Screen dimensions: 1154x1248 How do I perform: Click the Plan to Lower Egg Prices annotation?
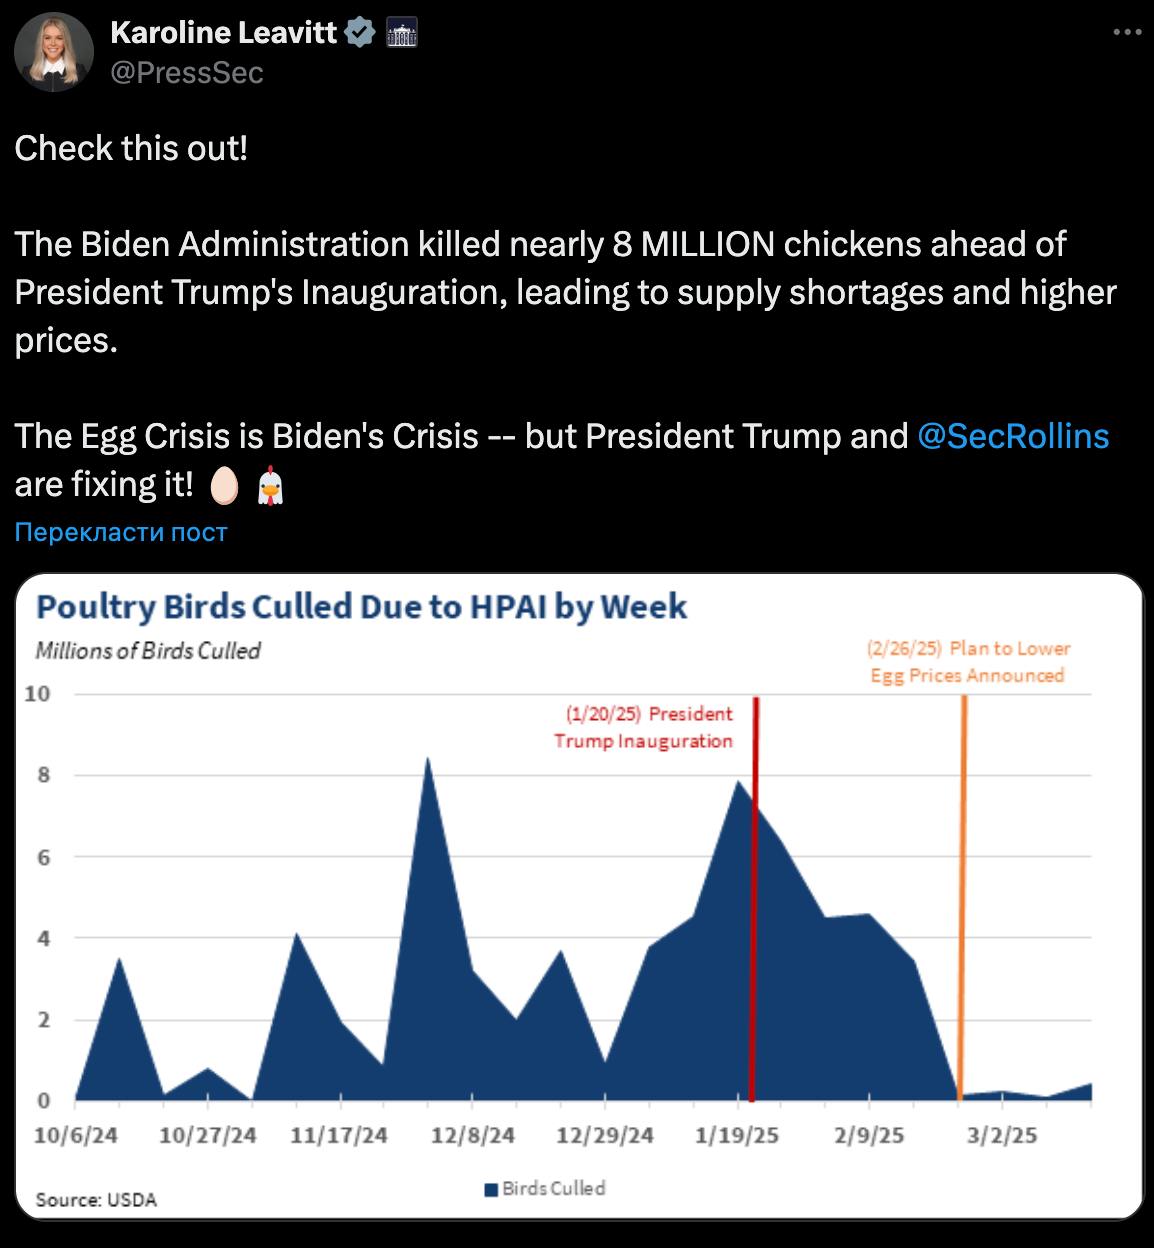point(967,662)
